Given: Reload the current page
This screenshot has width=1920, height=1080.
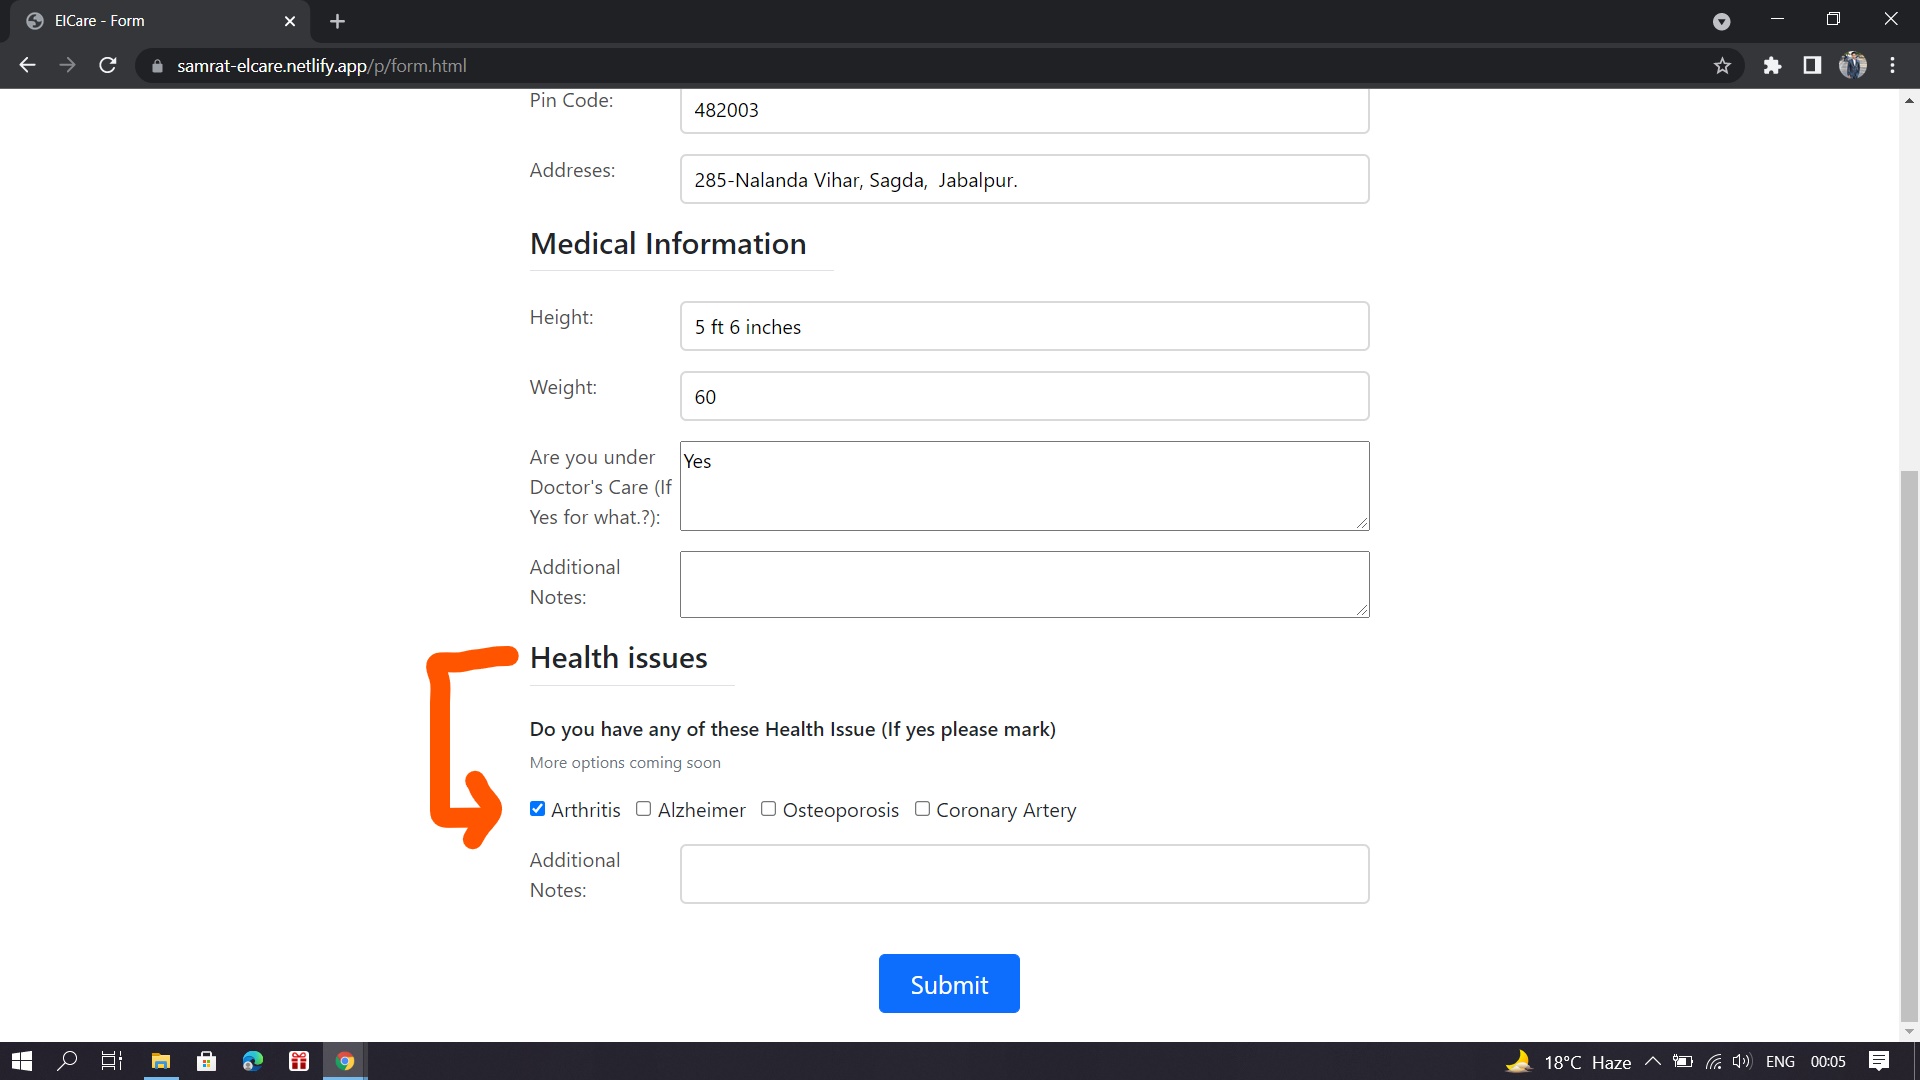Looking at the screenshot, I should [x=107, y=65].
